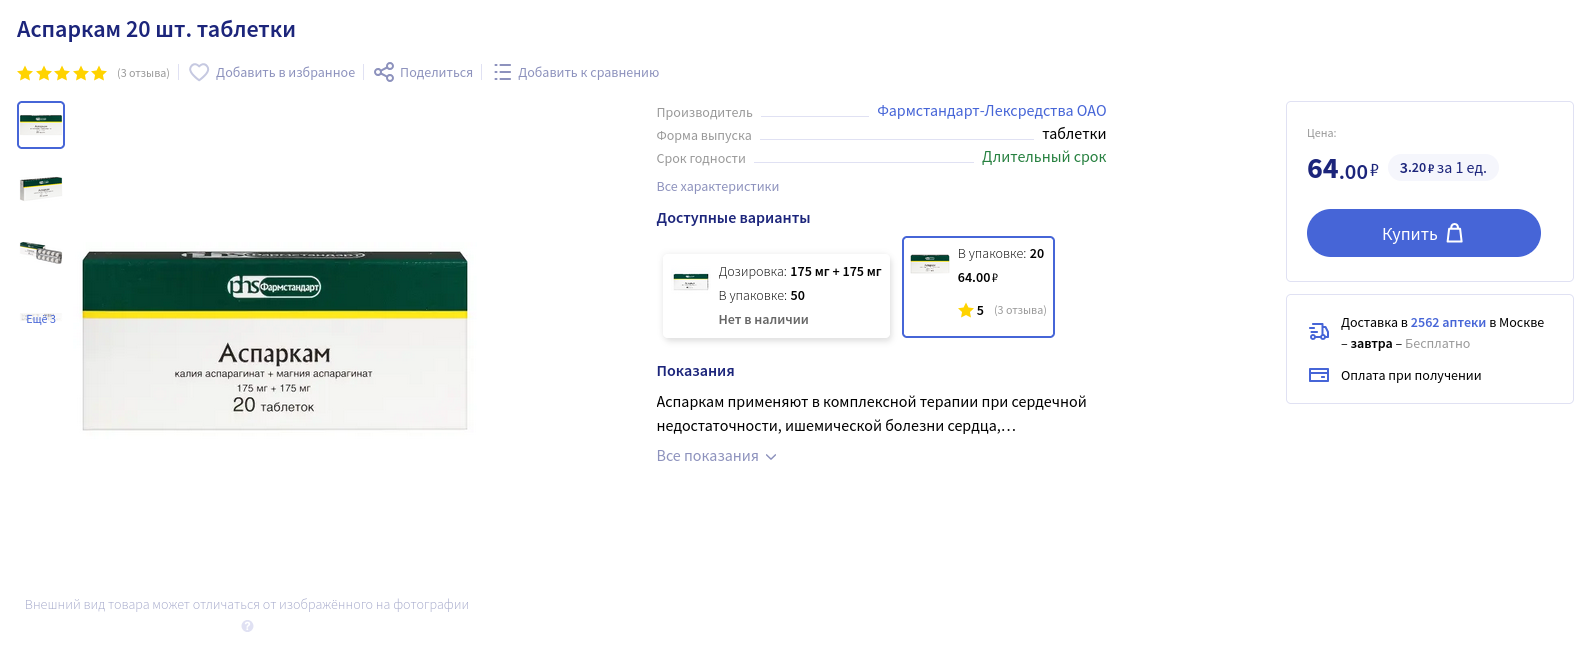
Task: Click the five-star rating under the title
Action: coord(62,73)
